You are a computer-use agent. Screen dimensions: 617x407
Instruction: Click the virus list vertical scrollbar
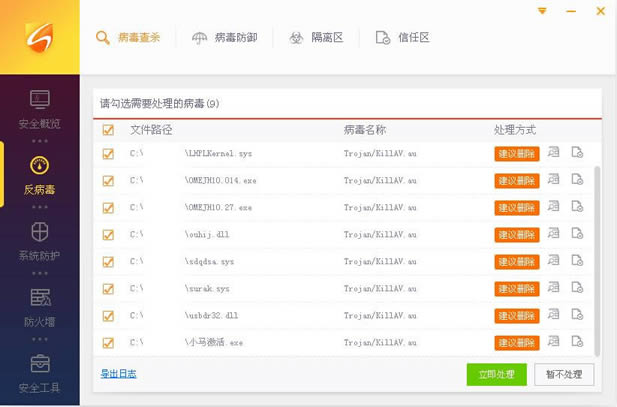pyautogui.click(x=598, y=250)
